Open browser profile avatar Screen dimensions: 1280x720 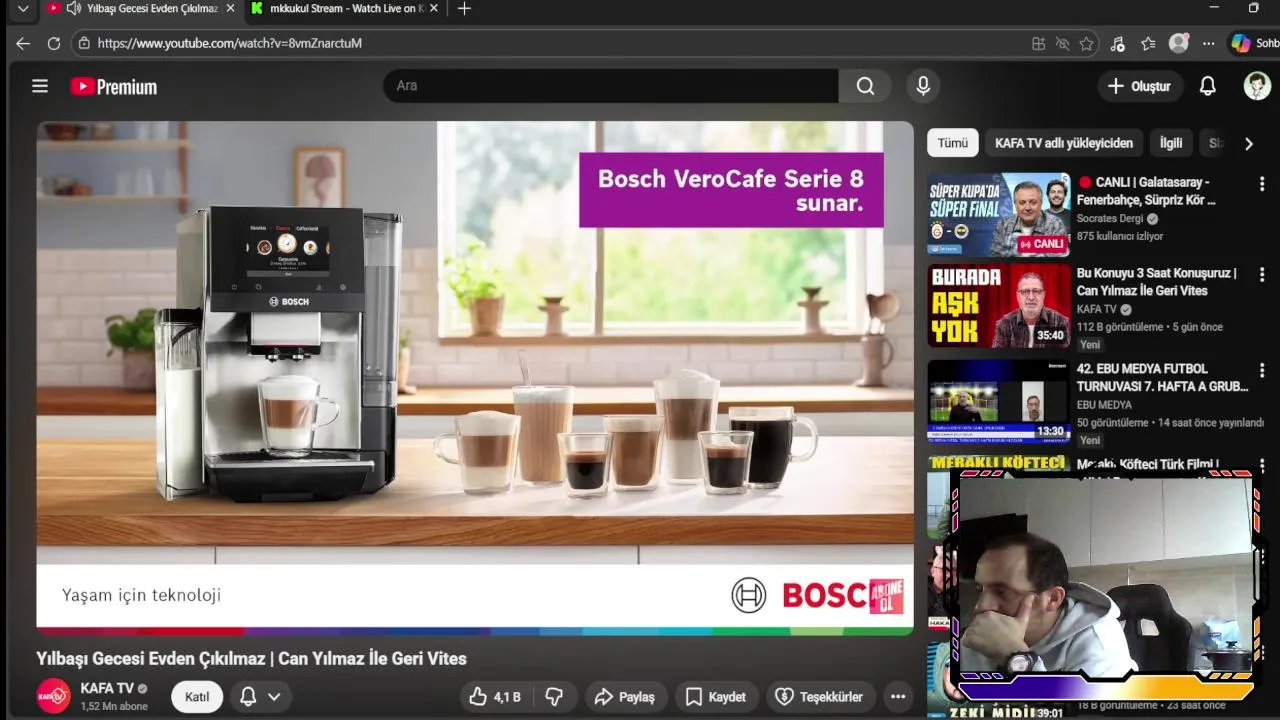click(1179, 44)
